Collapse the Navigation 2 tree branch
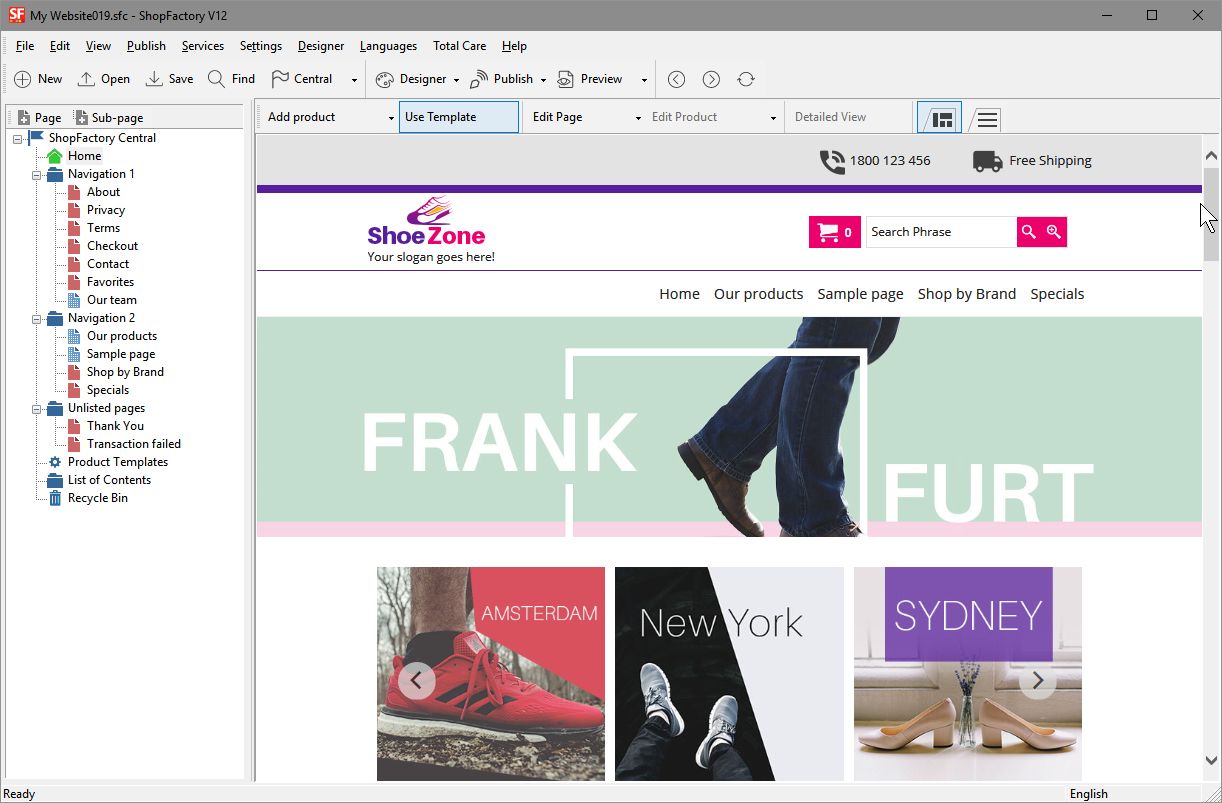The height and width of the screenshot is (803, 1222). click(36, 317)
